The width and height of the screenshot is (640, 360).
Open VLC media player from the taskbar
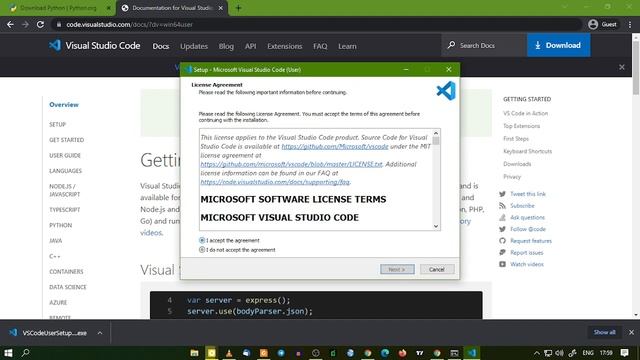pos(229,353)
